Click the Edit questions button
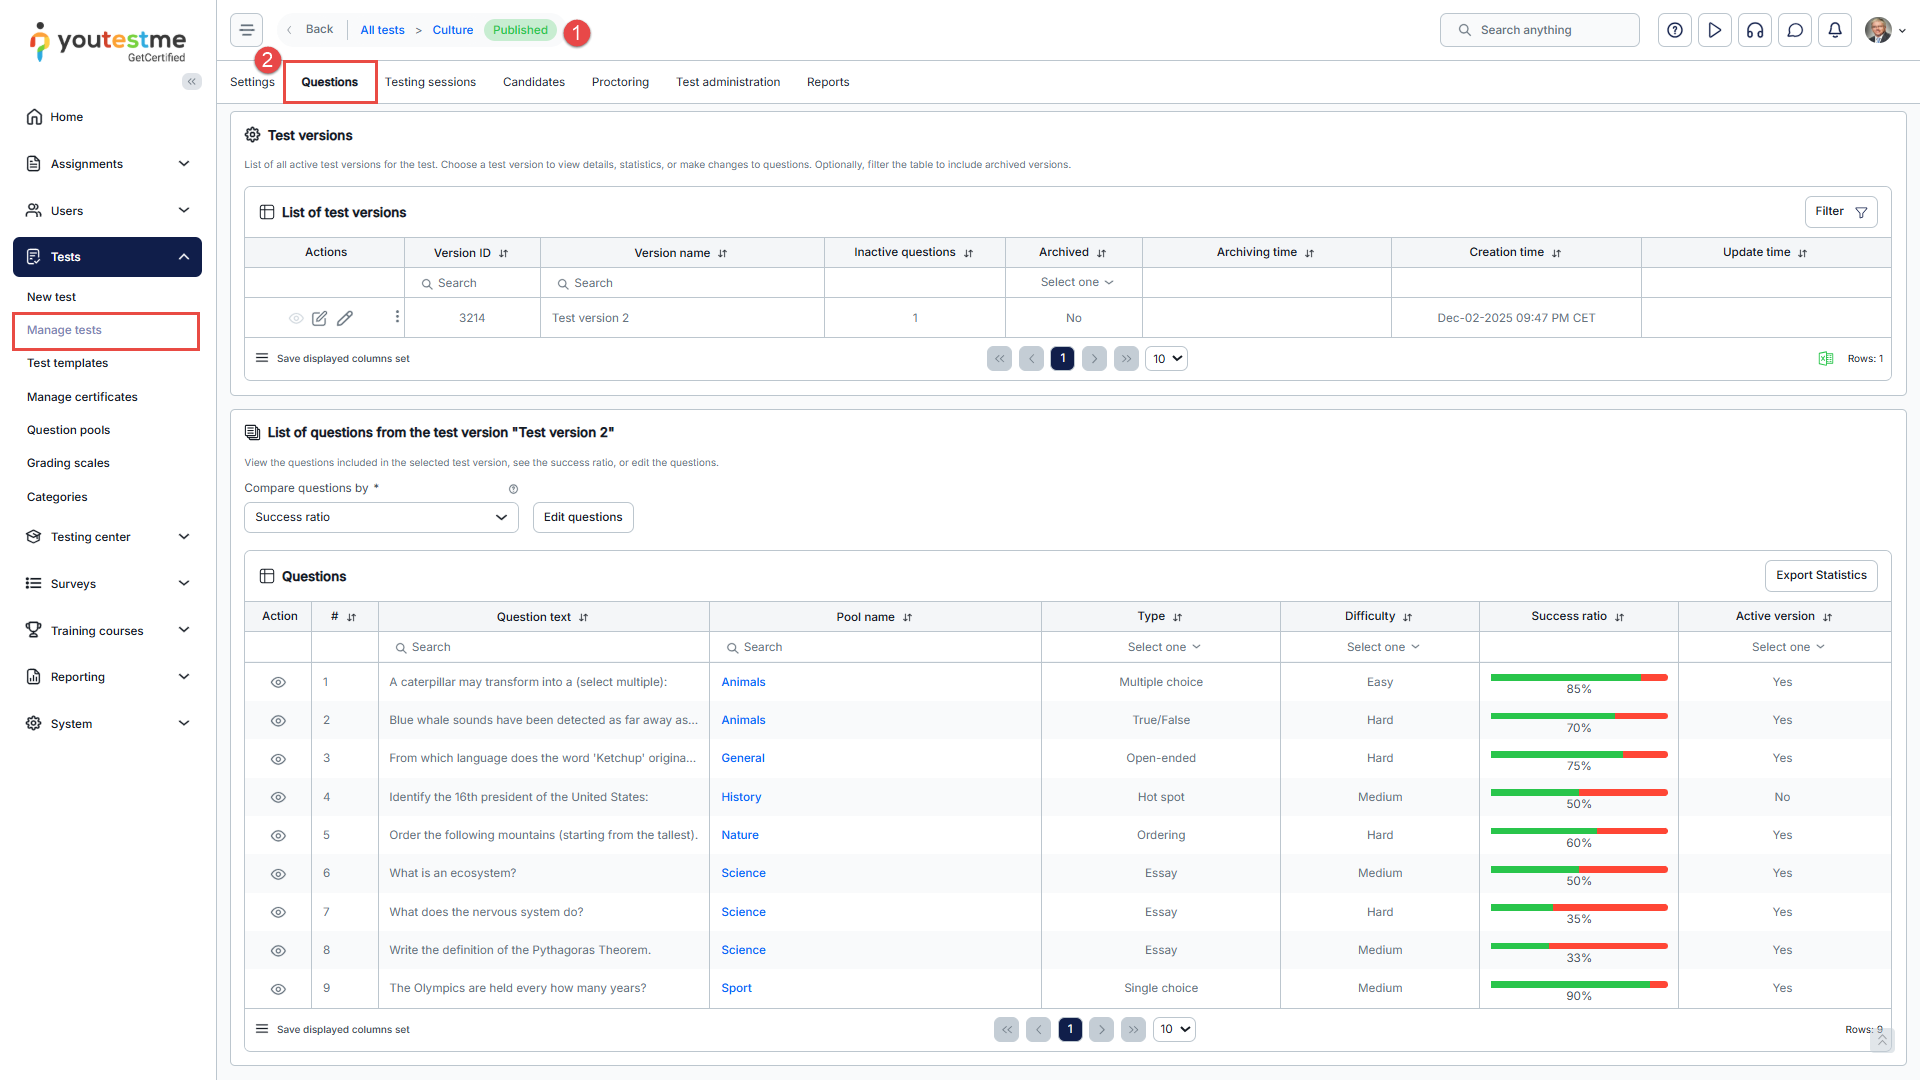Screen dimensions: 1920x1080 (x=582, y=517)
